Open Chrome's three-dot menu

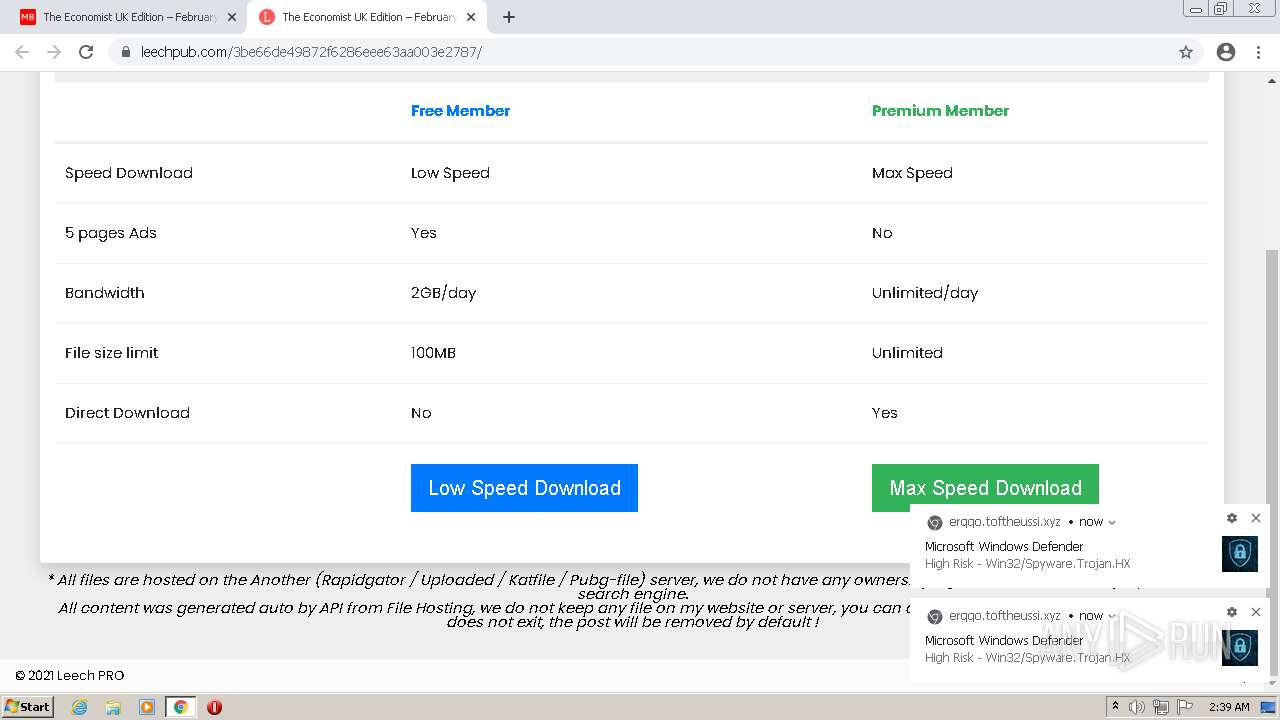pyautogui.click(x=1258, y=52)
